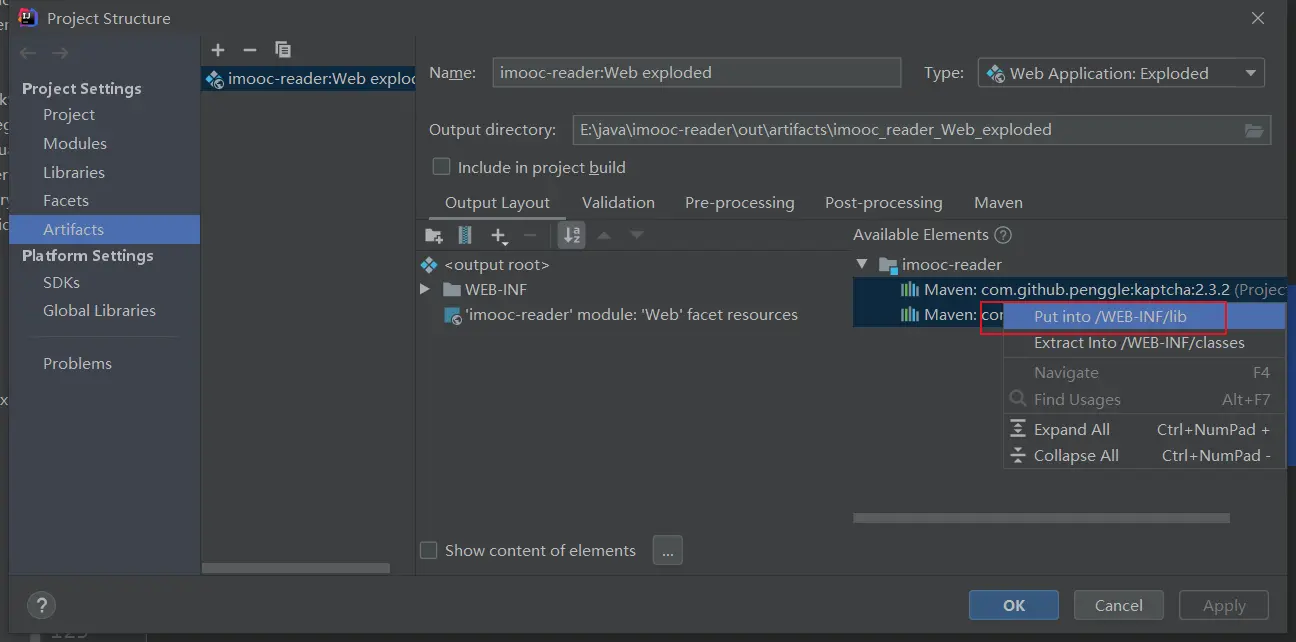This screenshot has height=642, width=1296.
Task: Click the help question mark button
Action: click(41, 605)
